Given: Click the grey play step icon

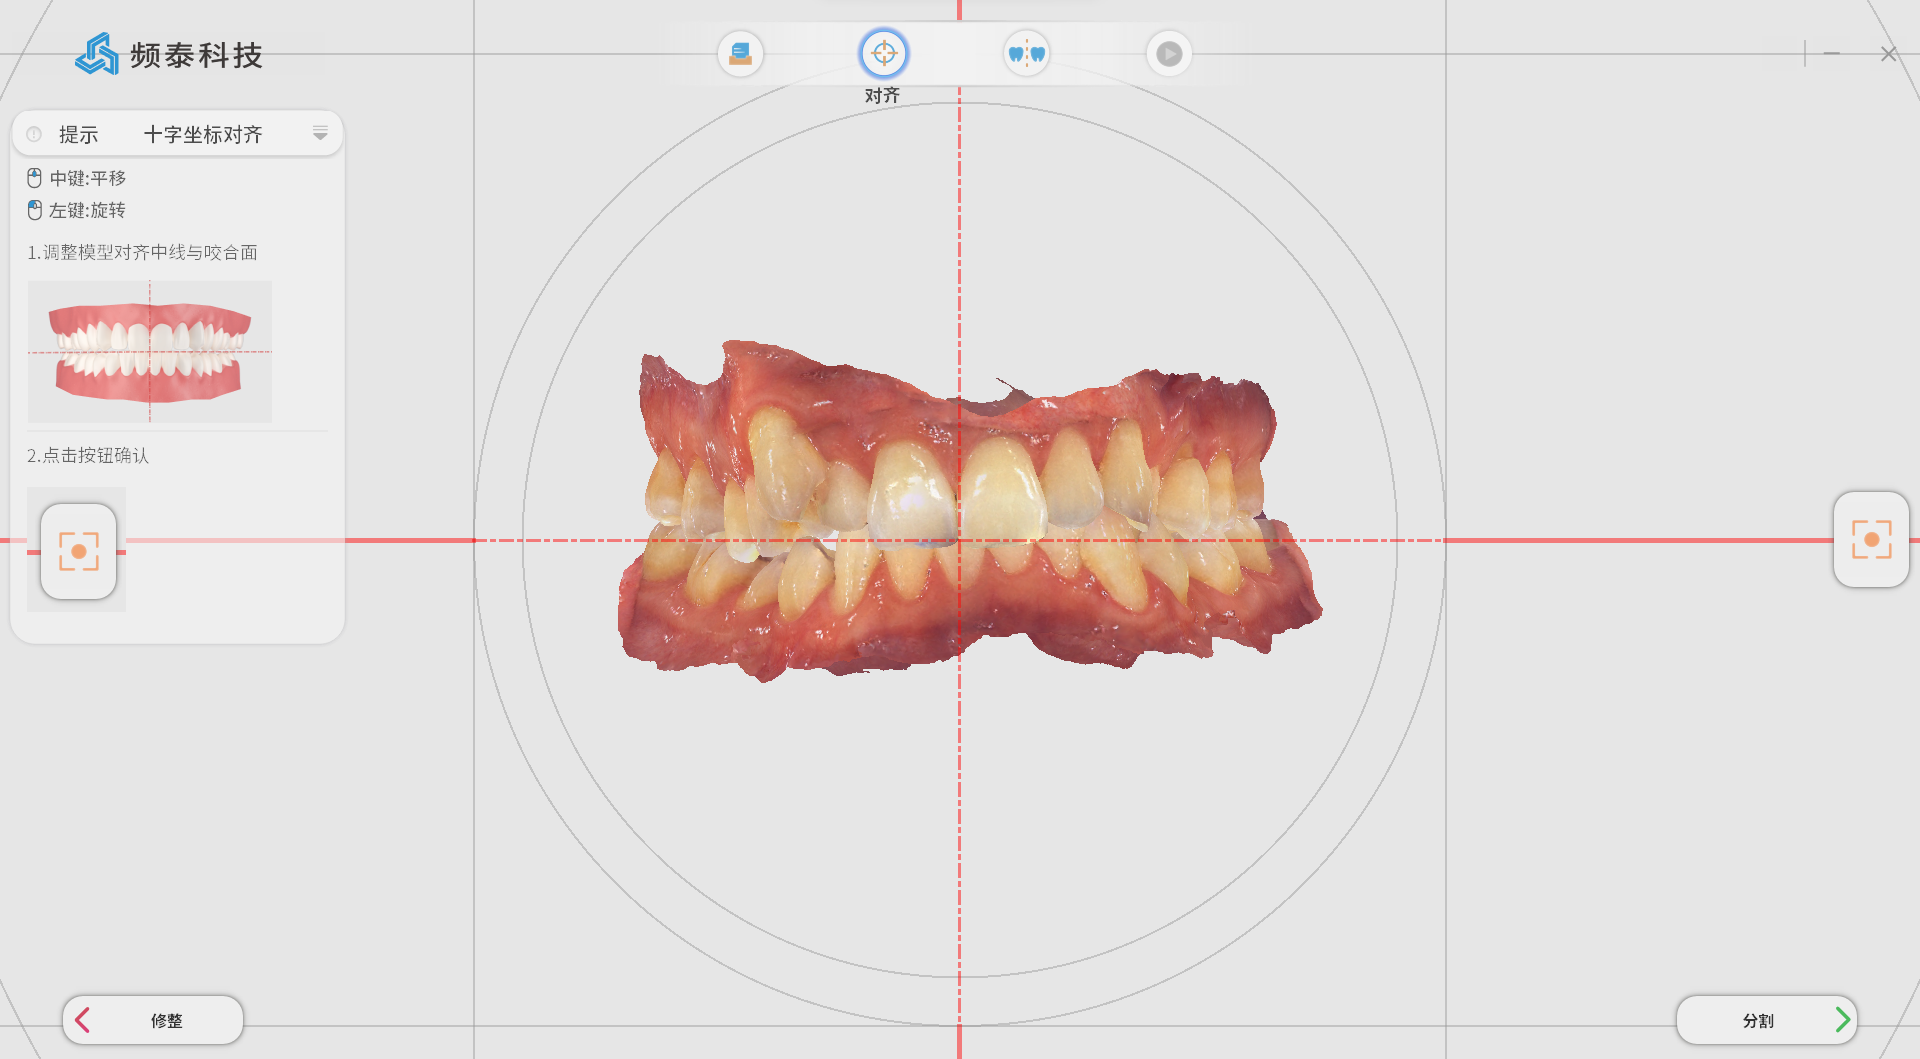Looking at the screenshot, I should pyautogui.click(x=1169, y=54).
